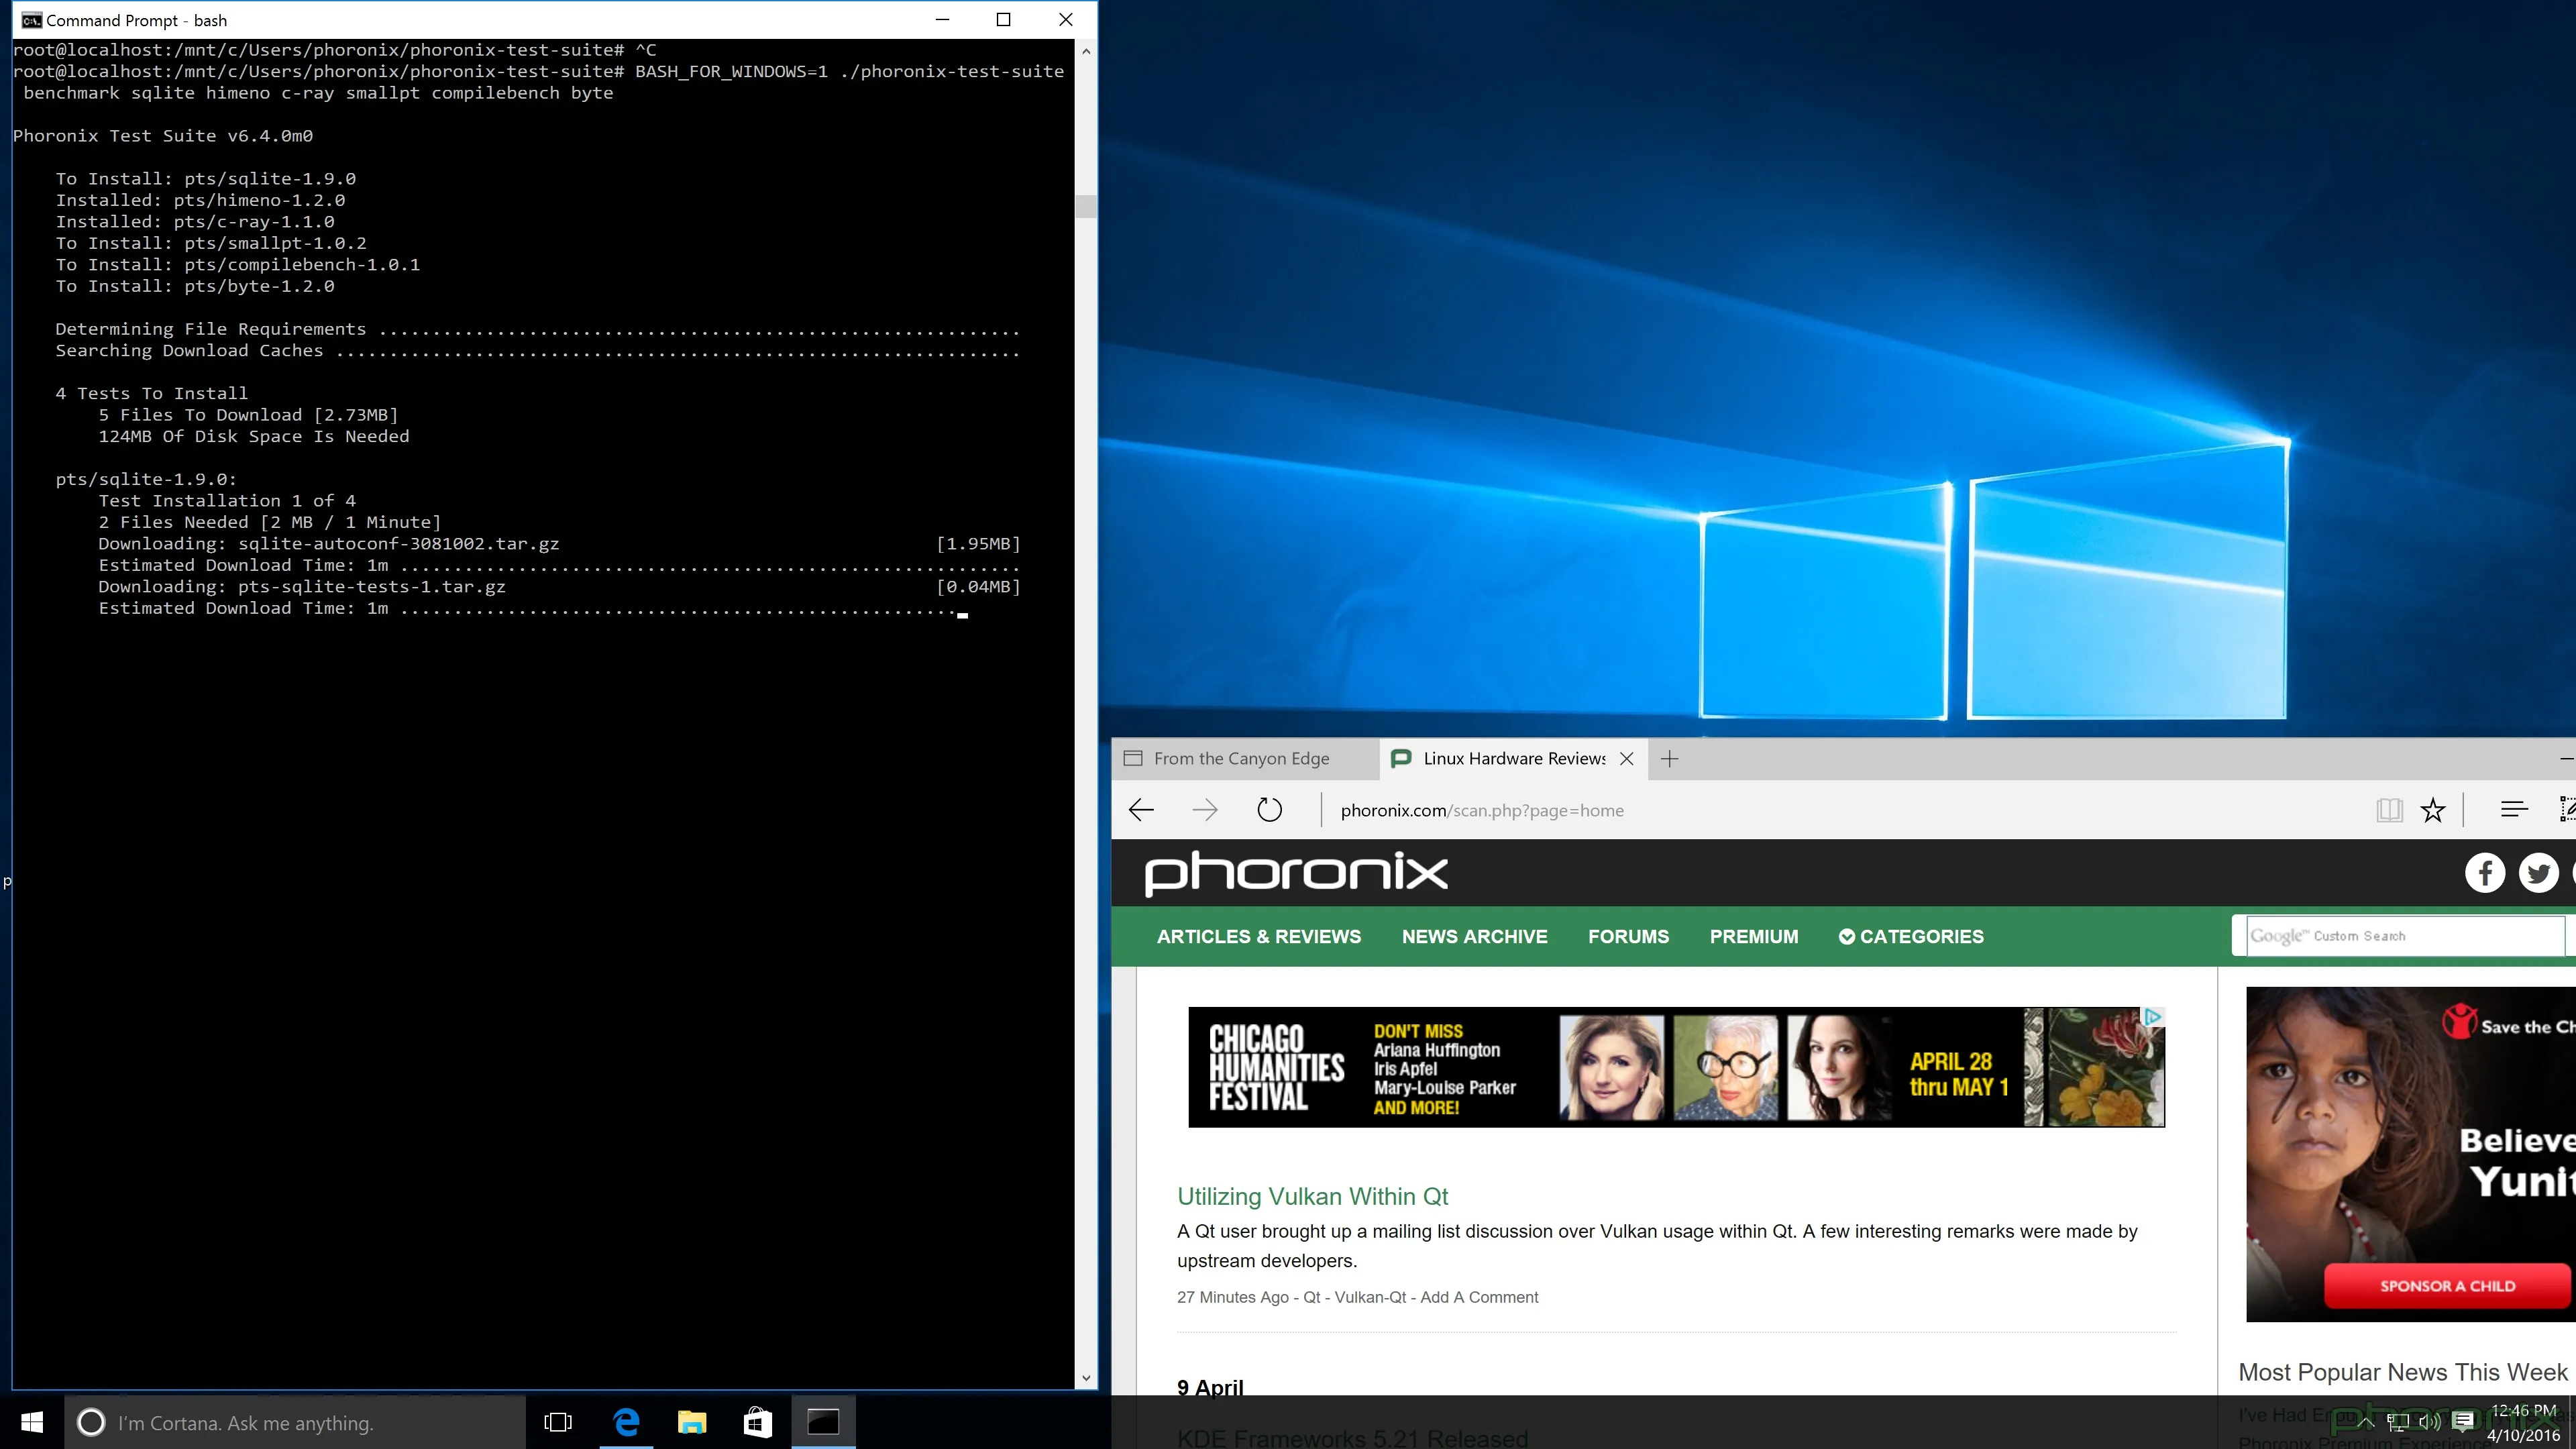
Task: Click the AdChoices icon on festival banner
Action: tap(2153, 1017)
